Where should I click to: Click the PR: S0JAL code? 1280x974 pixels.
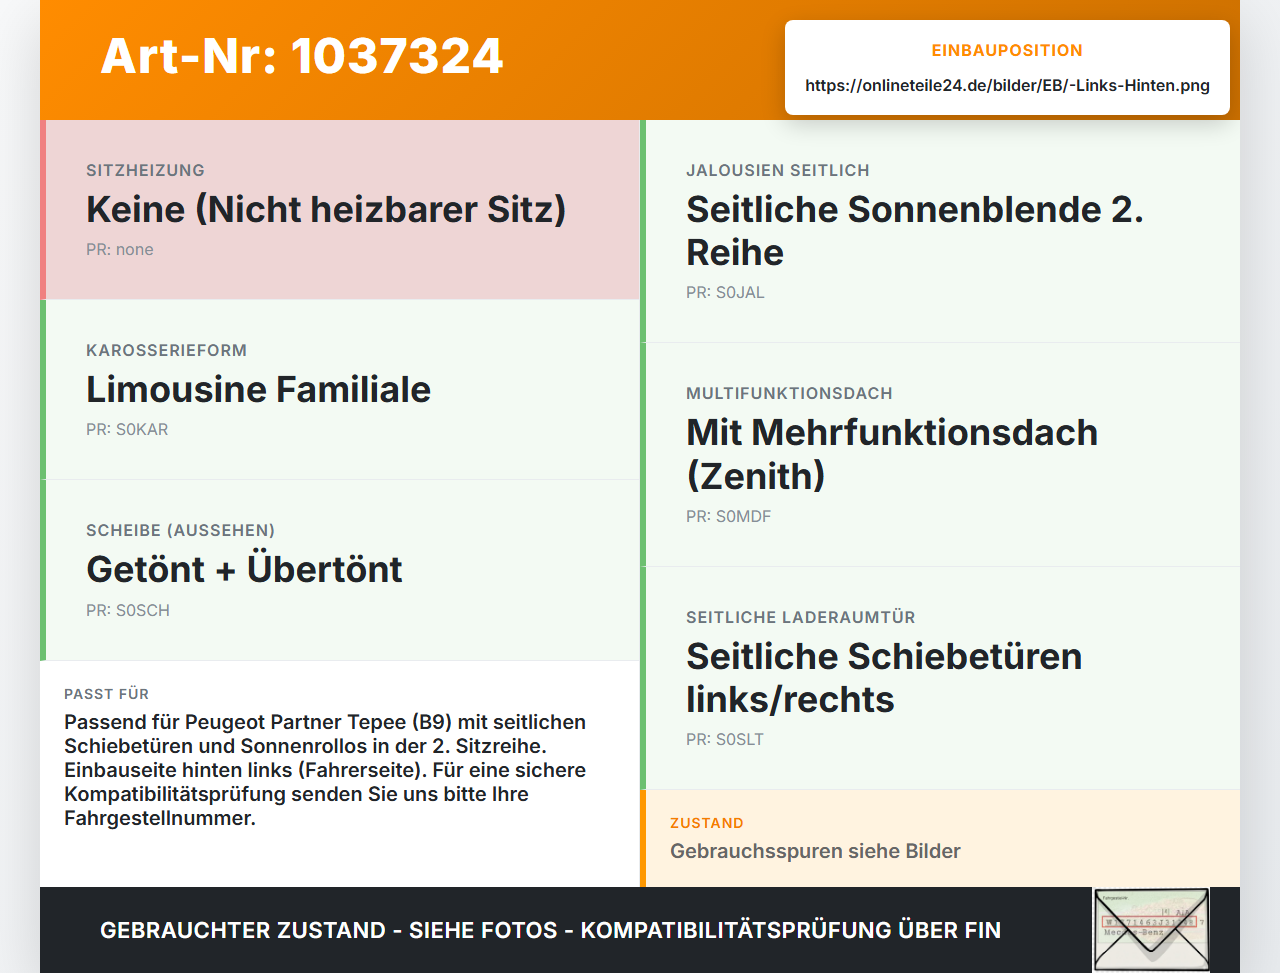click(x=725, y=293)
